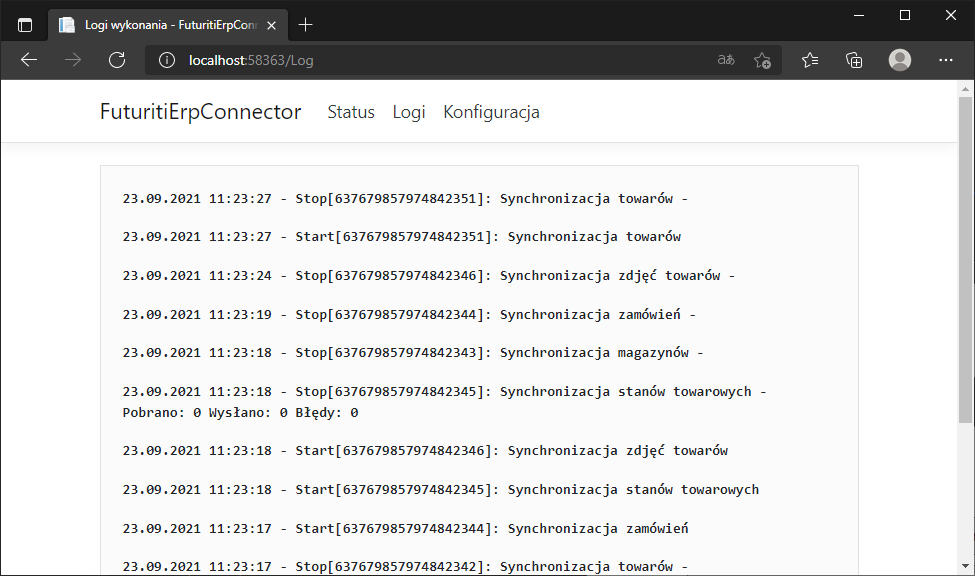Open Collections icon in toolbar
The height and width of the screenshot is (576, 975).
point(854,60)
